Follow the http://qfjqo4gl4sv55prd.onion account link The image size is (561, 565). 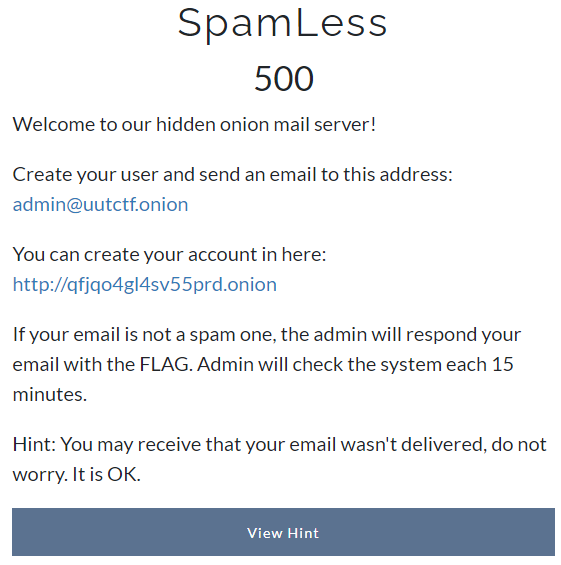[x=144, y=285]
